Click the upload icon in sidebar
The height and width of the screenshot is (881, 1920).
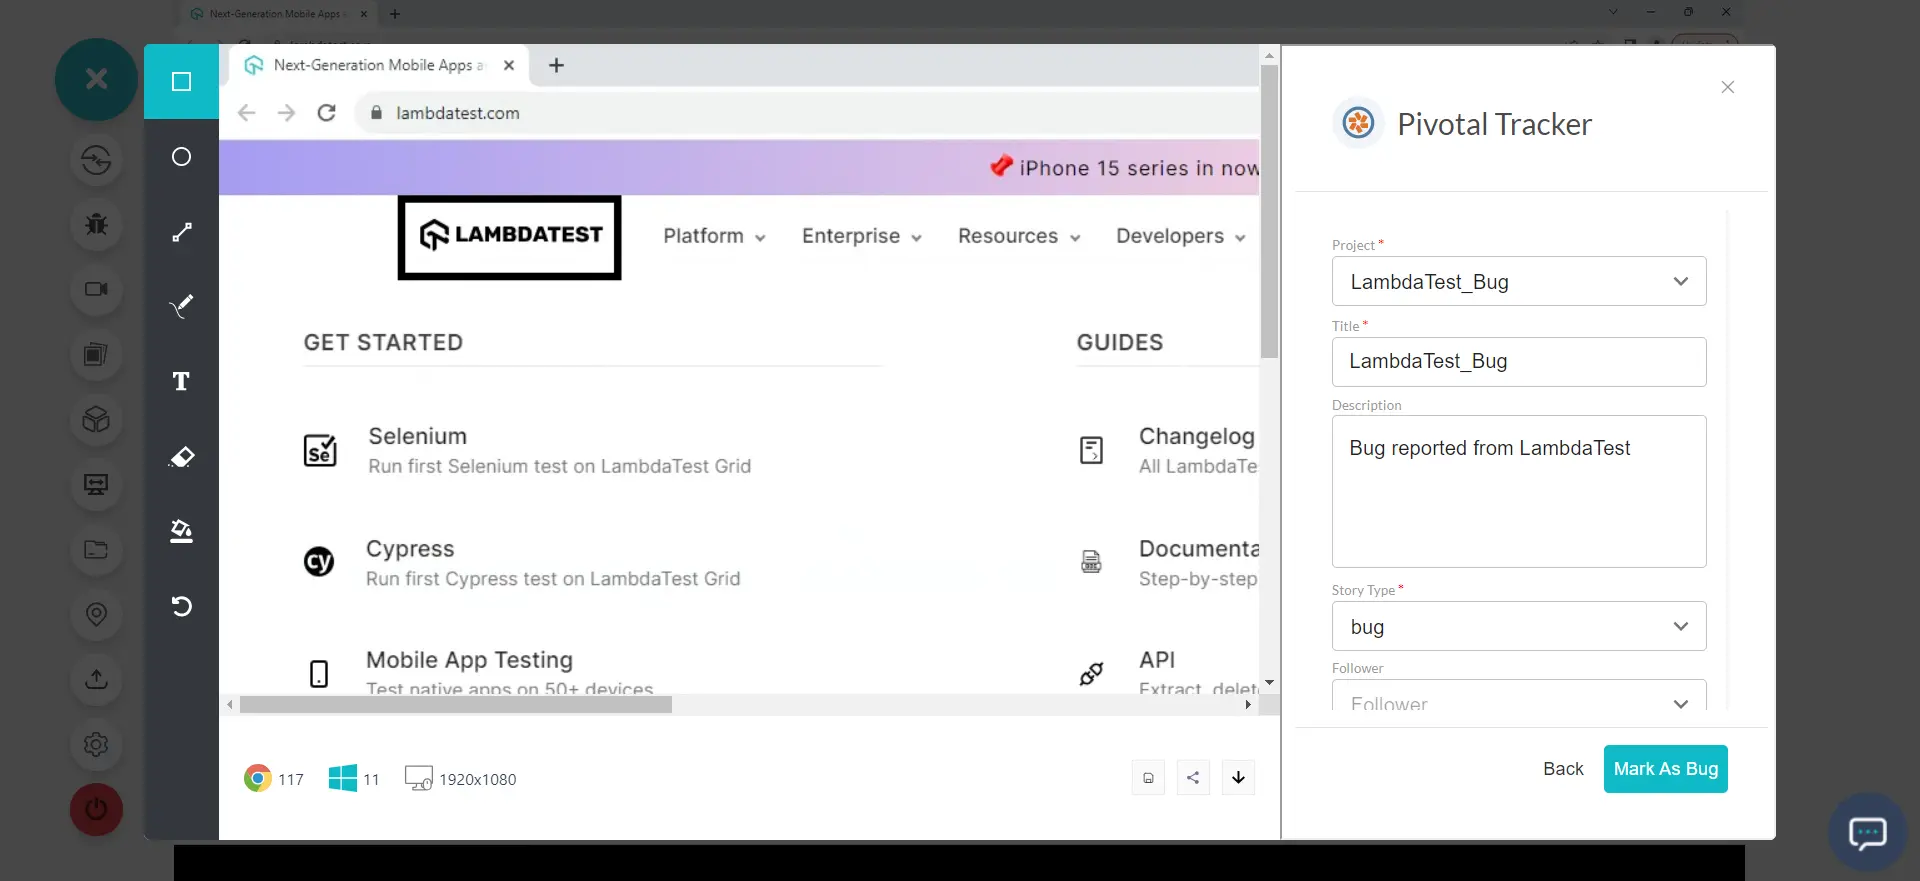tap(96, 679)
